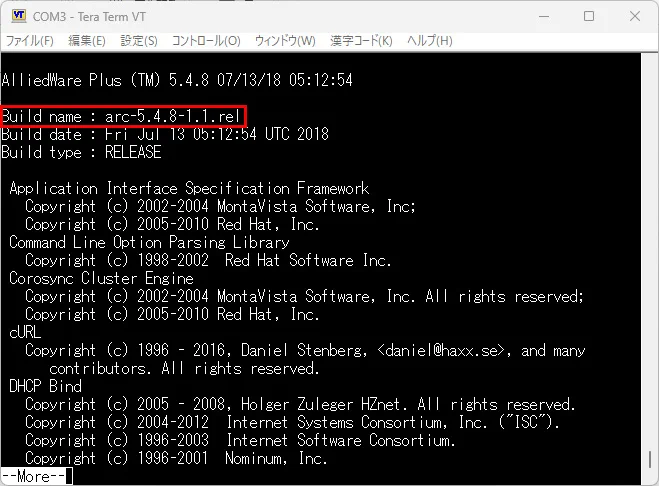Click the Build type : RELEASE line

tap(82, 152)
